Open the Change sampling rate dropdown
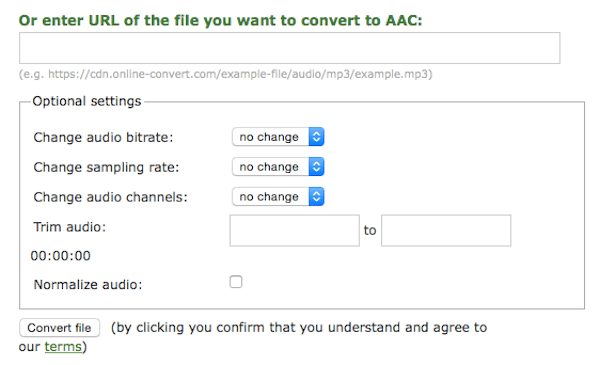Screen dimensions: 600x365 click(x=278, y=167)
